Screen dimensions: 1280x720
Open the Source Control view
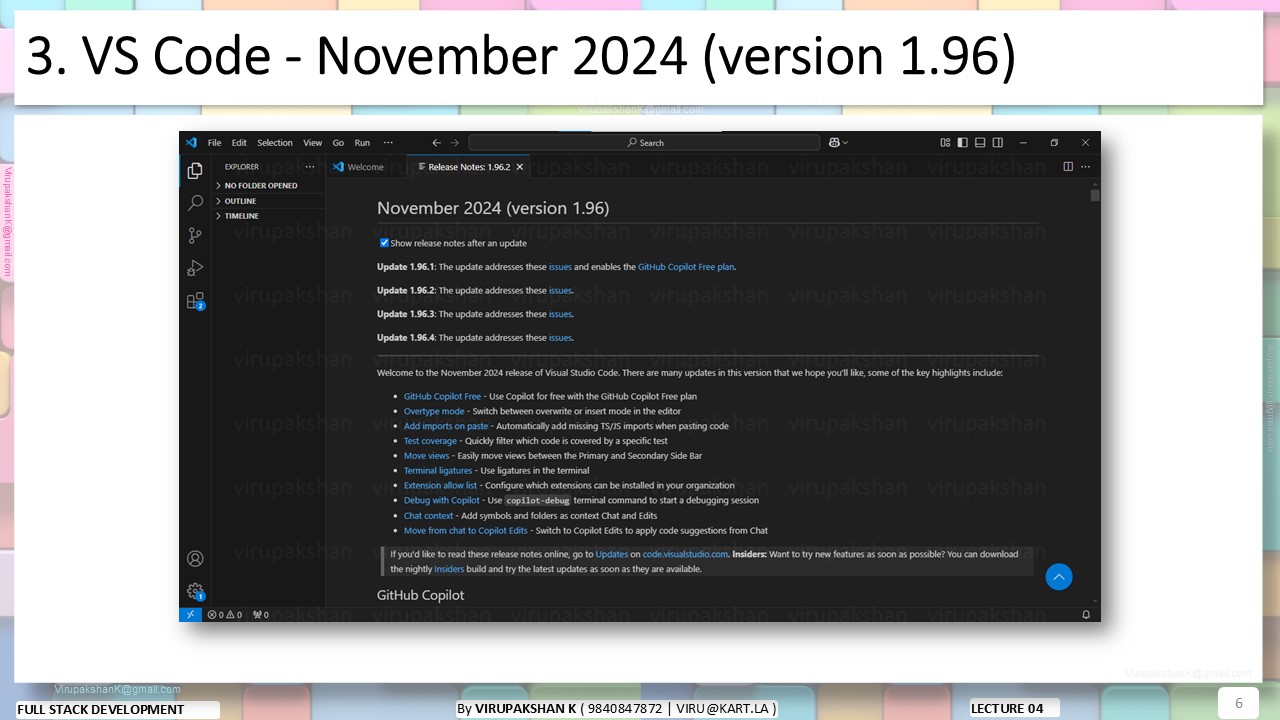click(195, 236)
